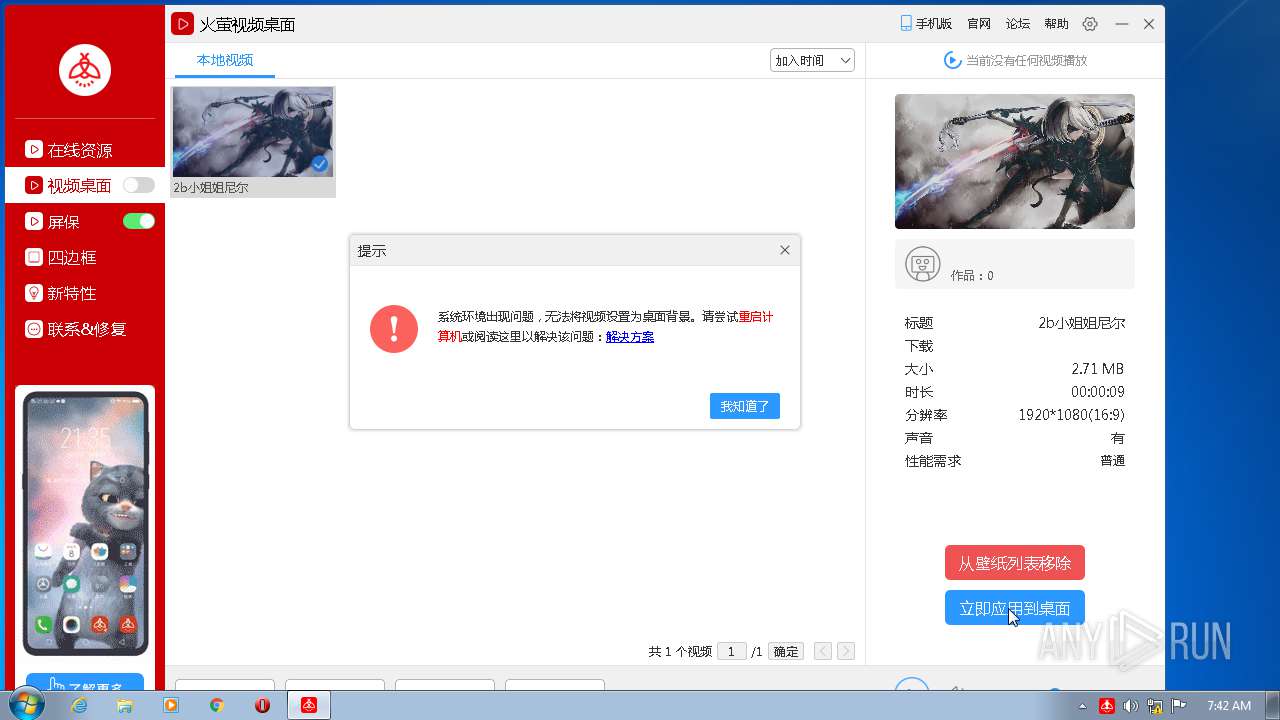Open 联系&修复 contact and repair
The image size is (1280, 720).
pyautogui.click(x=87, y=329)
